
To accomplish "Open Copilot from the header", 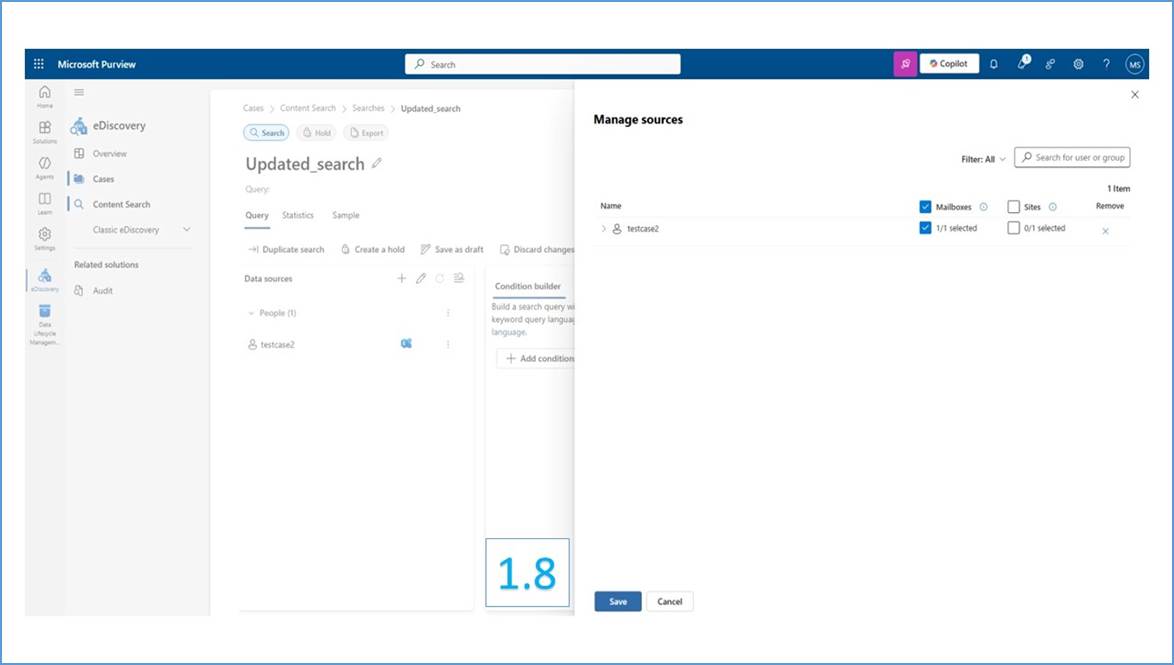I will coord(949,64).
